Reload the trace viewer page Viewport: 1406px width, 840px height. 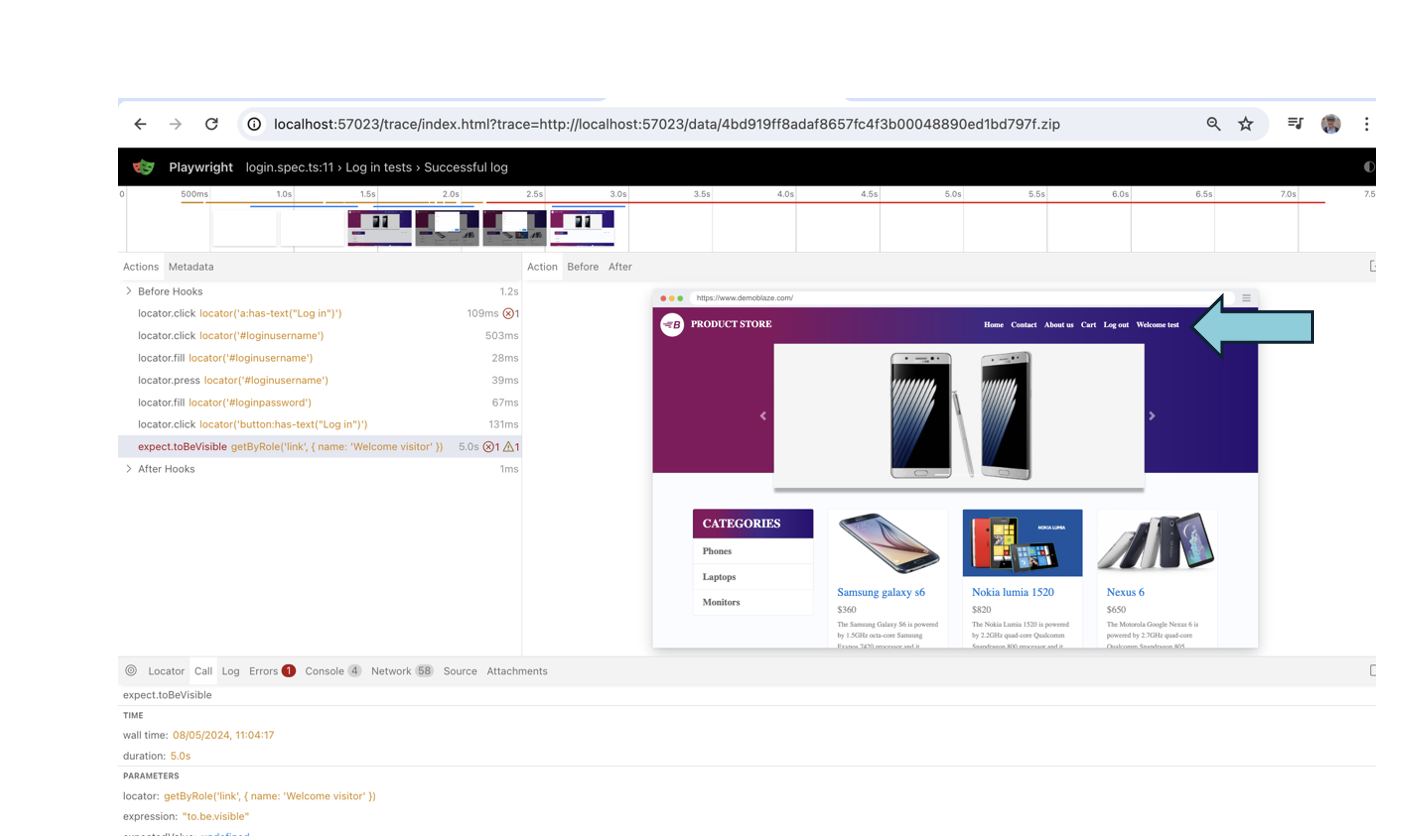pos(211,124)
